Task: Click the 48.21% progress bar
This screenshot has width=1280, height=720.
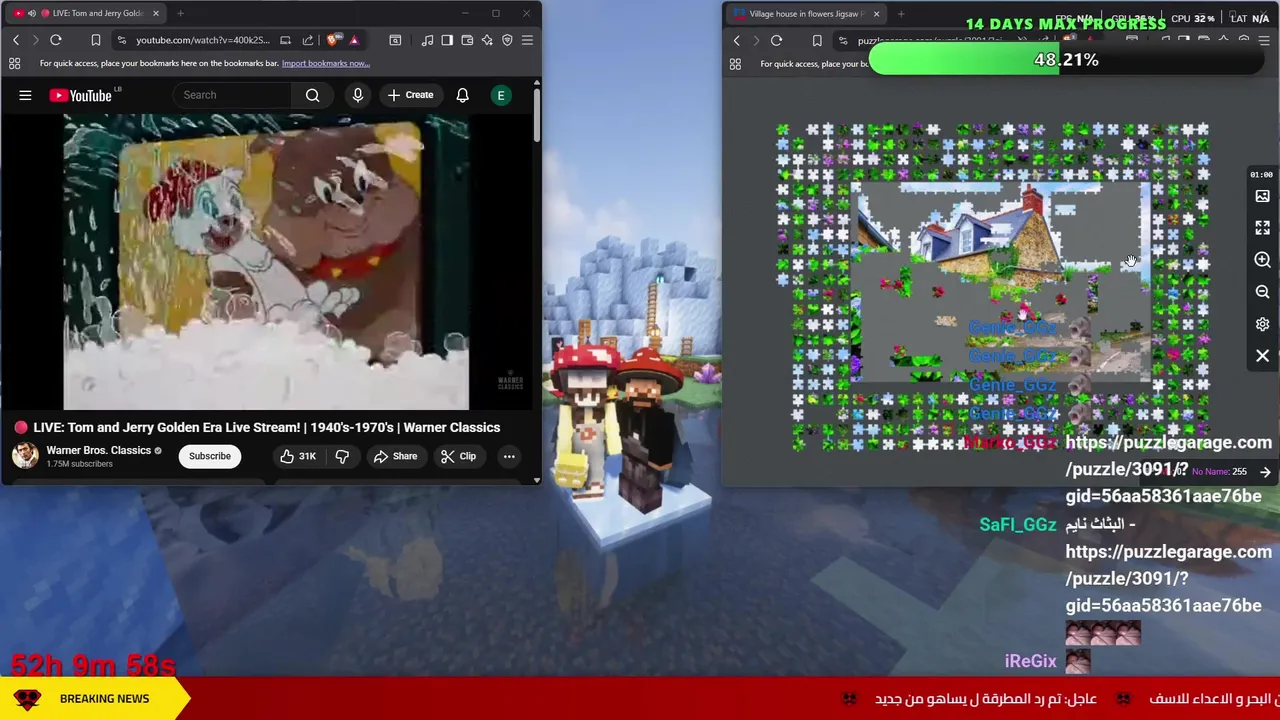Action: (x=1066, y=60)
